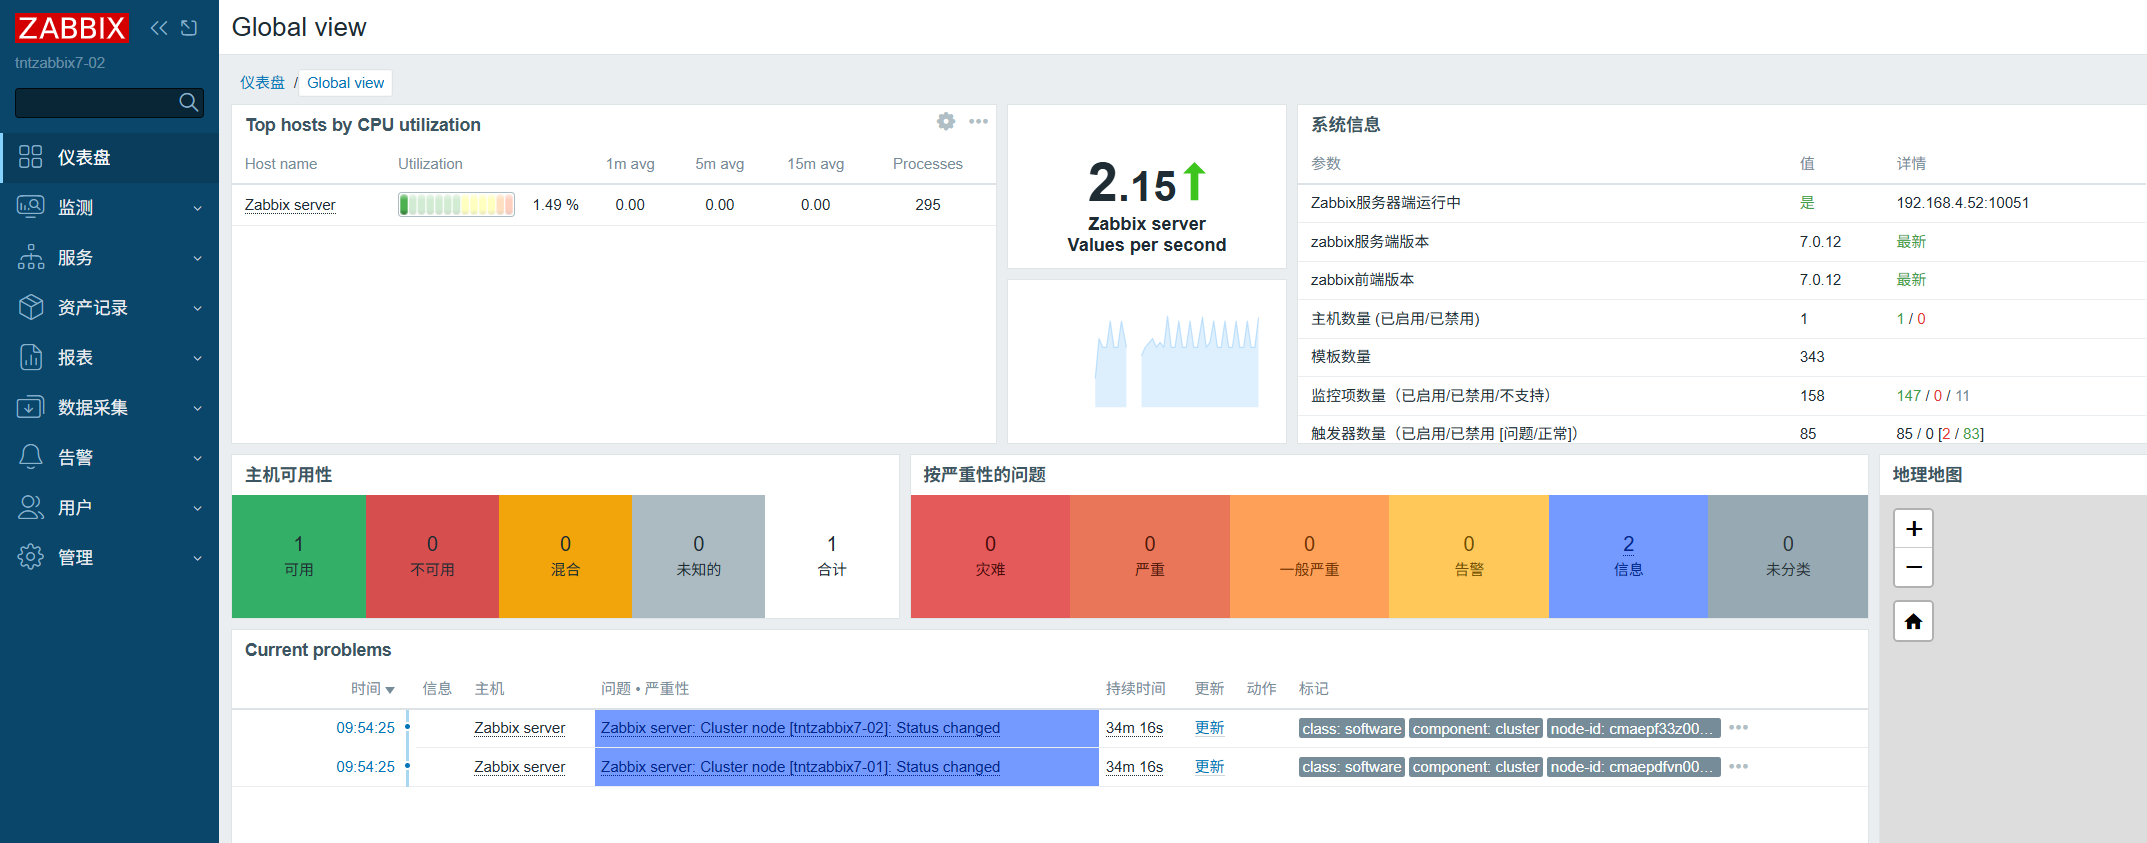Viewport: 2147px width, 843px height.
Task: Click 更新 for the tntzabbix7-01 problem
Action: point(1209,767)
